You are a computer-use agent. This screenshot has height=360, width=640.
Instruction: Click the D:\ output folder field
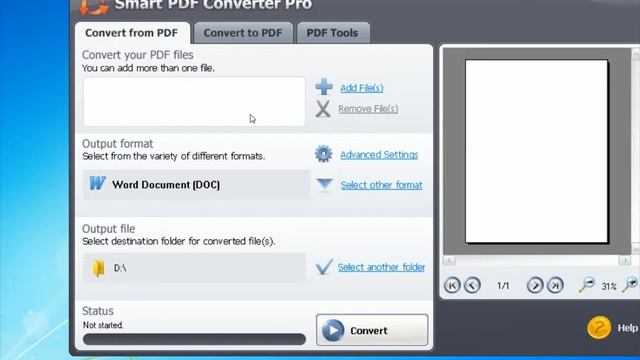(x=194, y=268)
